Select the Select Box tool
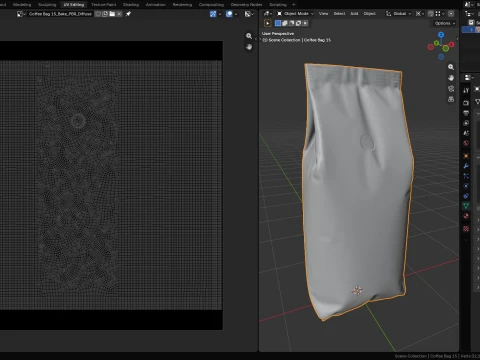Screen dimensions: 480x360 (x=268, y=23)
